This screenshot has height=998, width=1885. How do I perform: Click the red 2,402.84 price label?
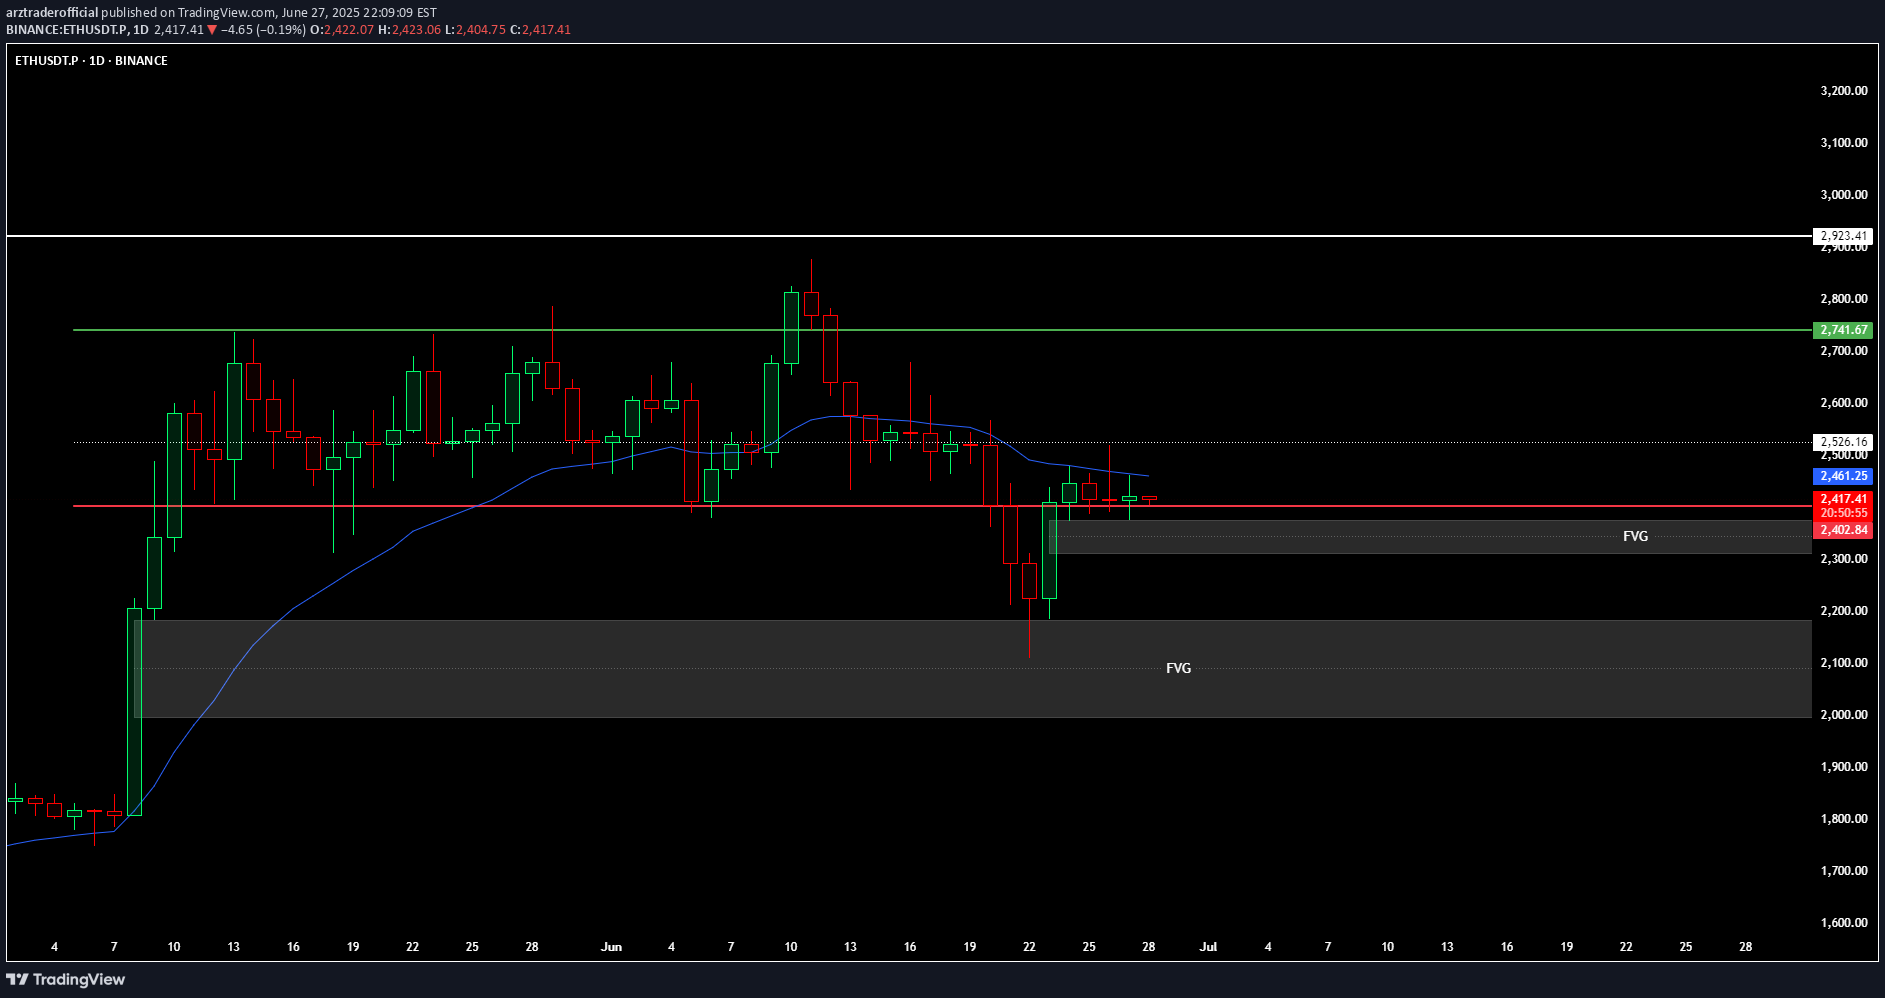[x=1842, y=530]
